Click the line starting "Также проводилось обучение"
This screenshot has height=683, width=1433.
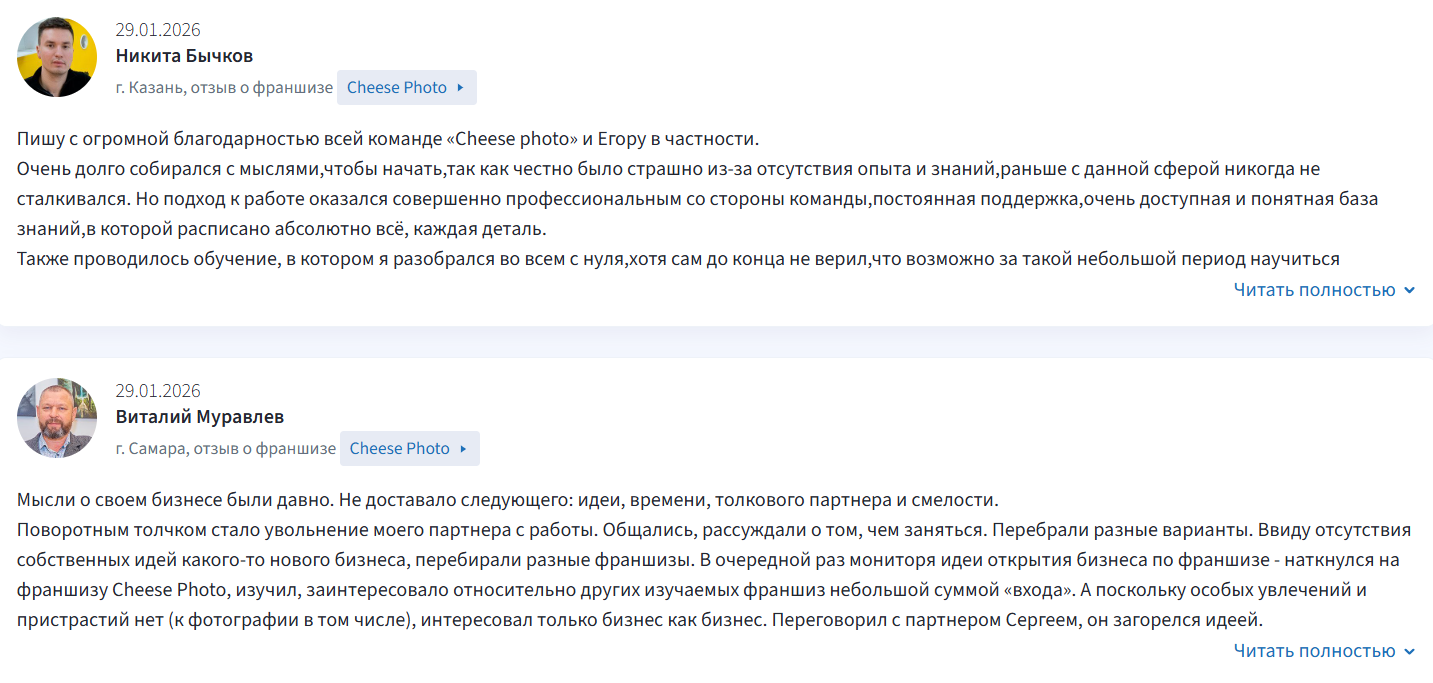(x=677, y=260)
